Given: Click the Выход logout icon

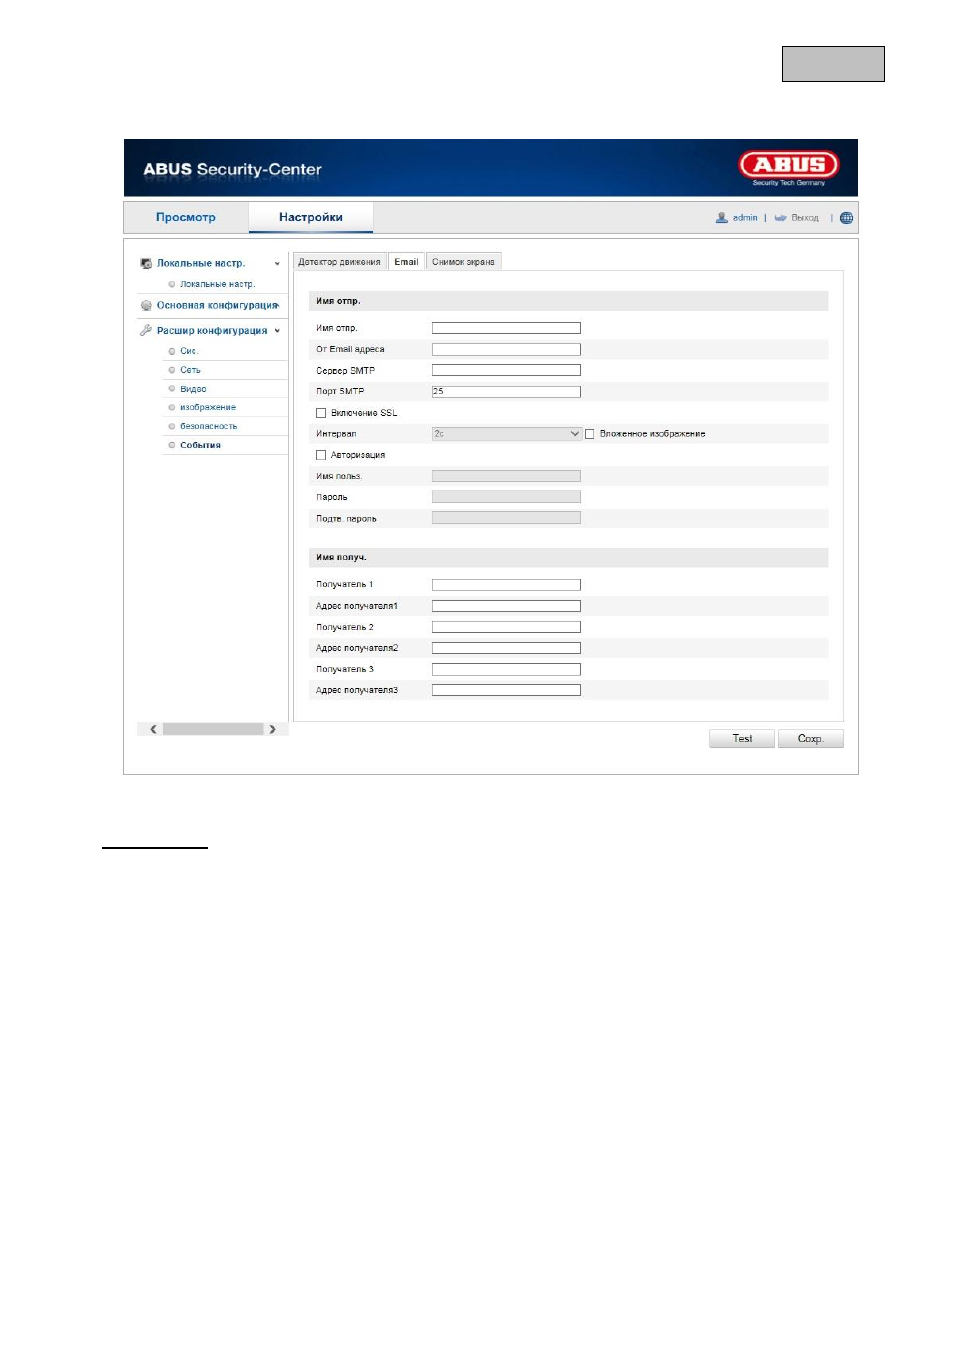Looking at the screenshot, I should tap(780, 218).
